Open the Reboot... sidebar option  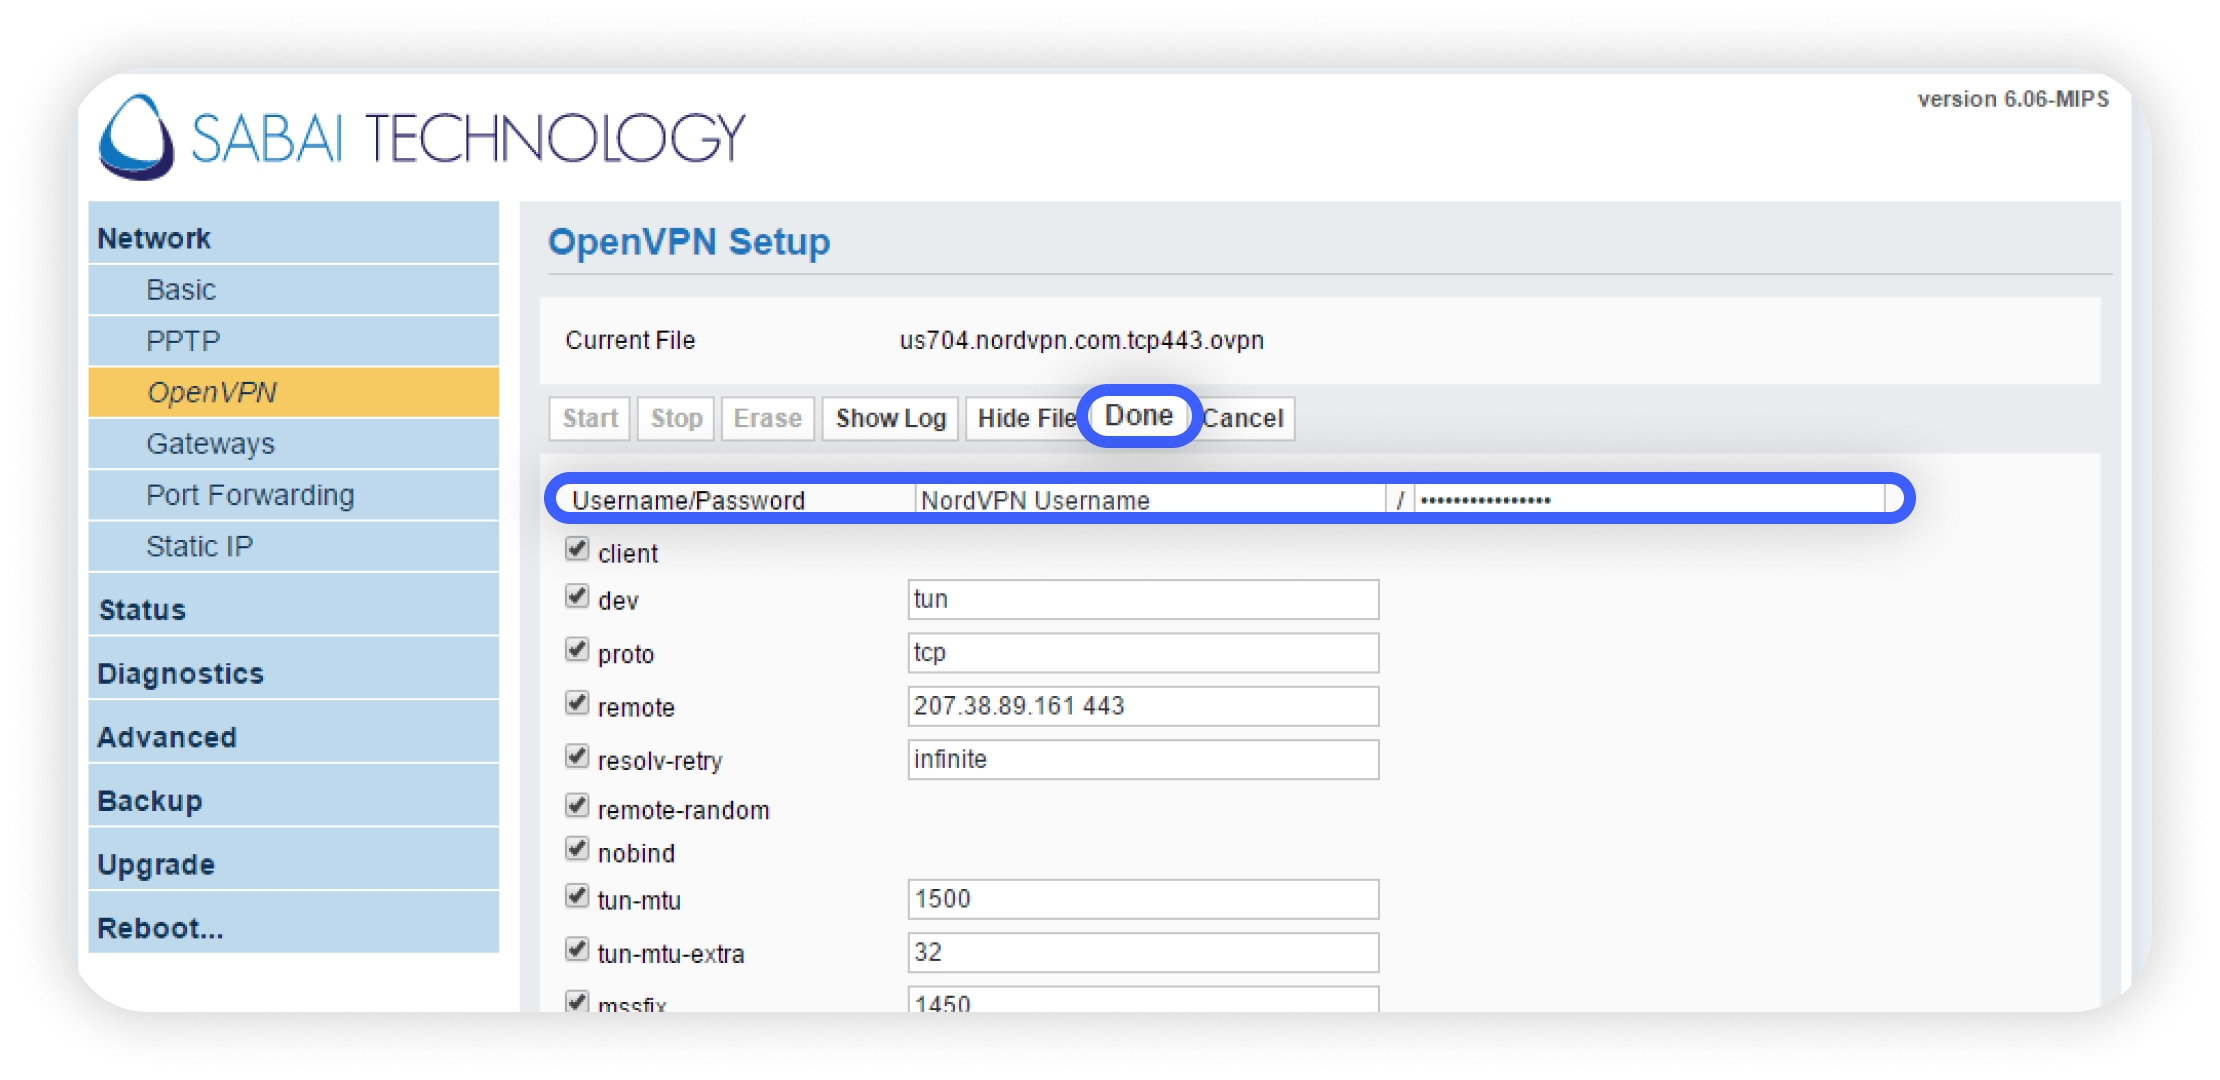(160, 929)
